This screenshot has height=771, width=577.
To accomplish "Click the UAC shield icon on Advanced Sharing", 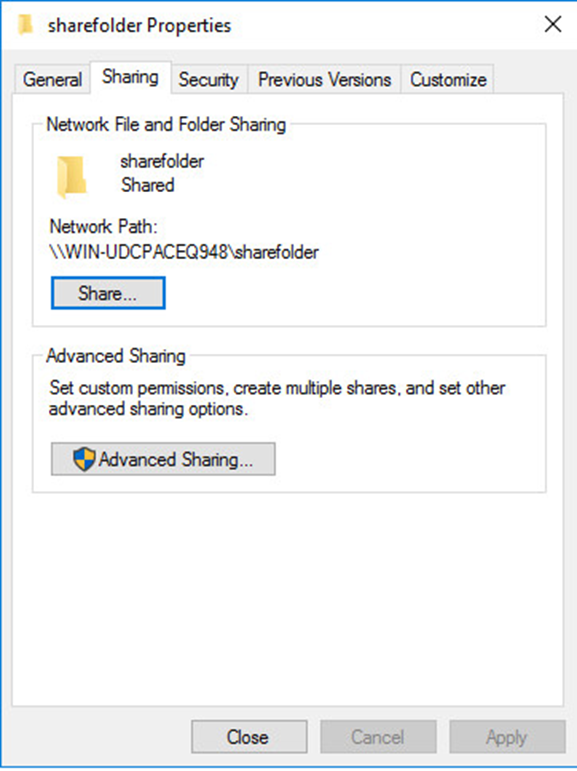I will click(84, 459).
